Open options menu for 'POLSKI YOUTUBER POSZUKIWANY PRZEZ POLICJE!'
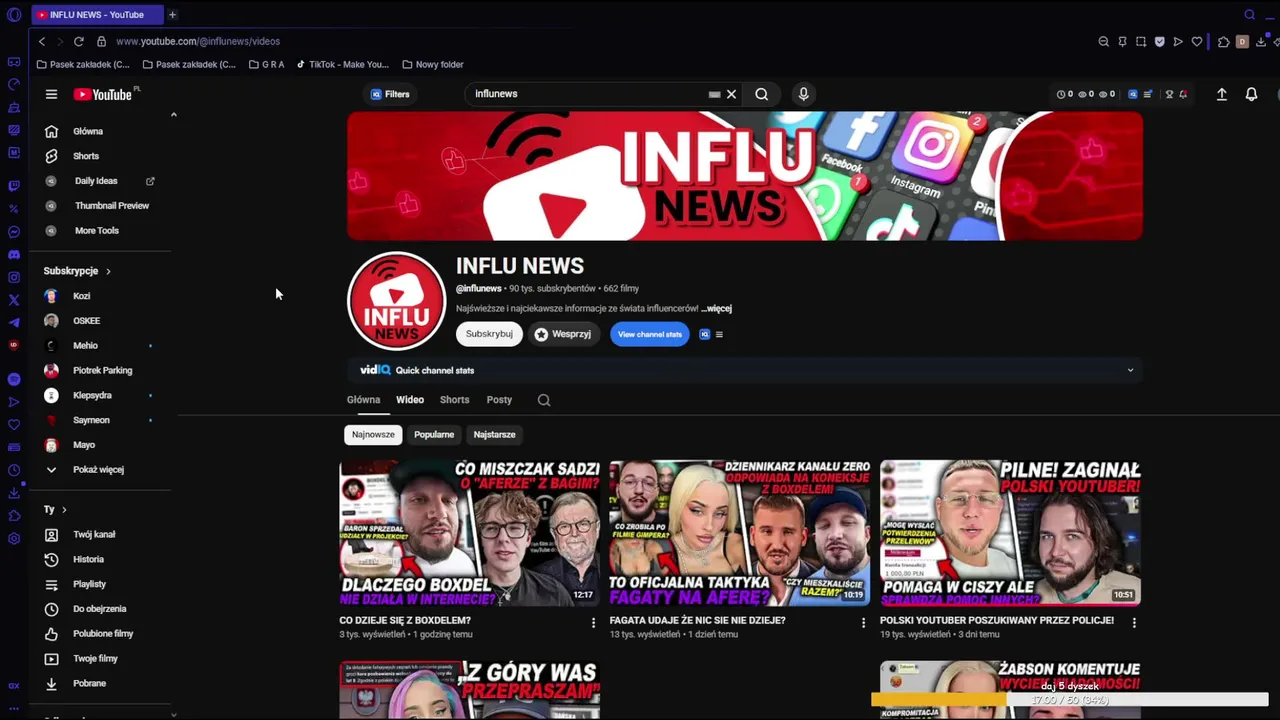Screen dimensions: 1280x720 point(1134,622)
